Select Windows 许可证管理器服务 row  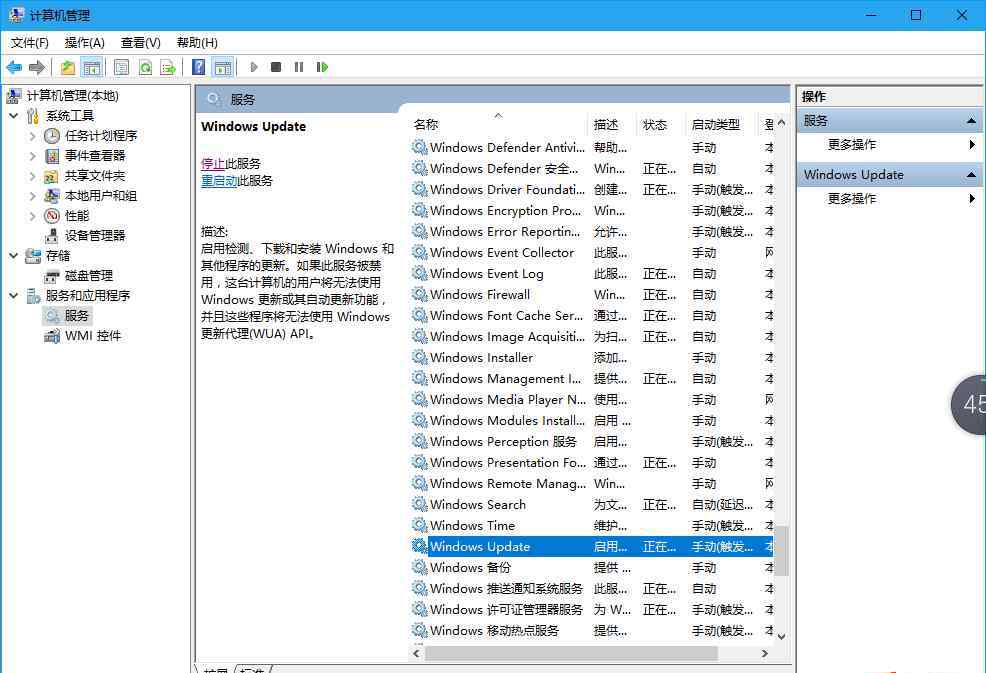[593, 609]
